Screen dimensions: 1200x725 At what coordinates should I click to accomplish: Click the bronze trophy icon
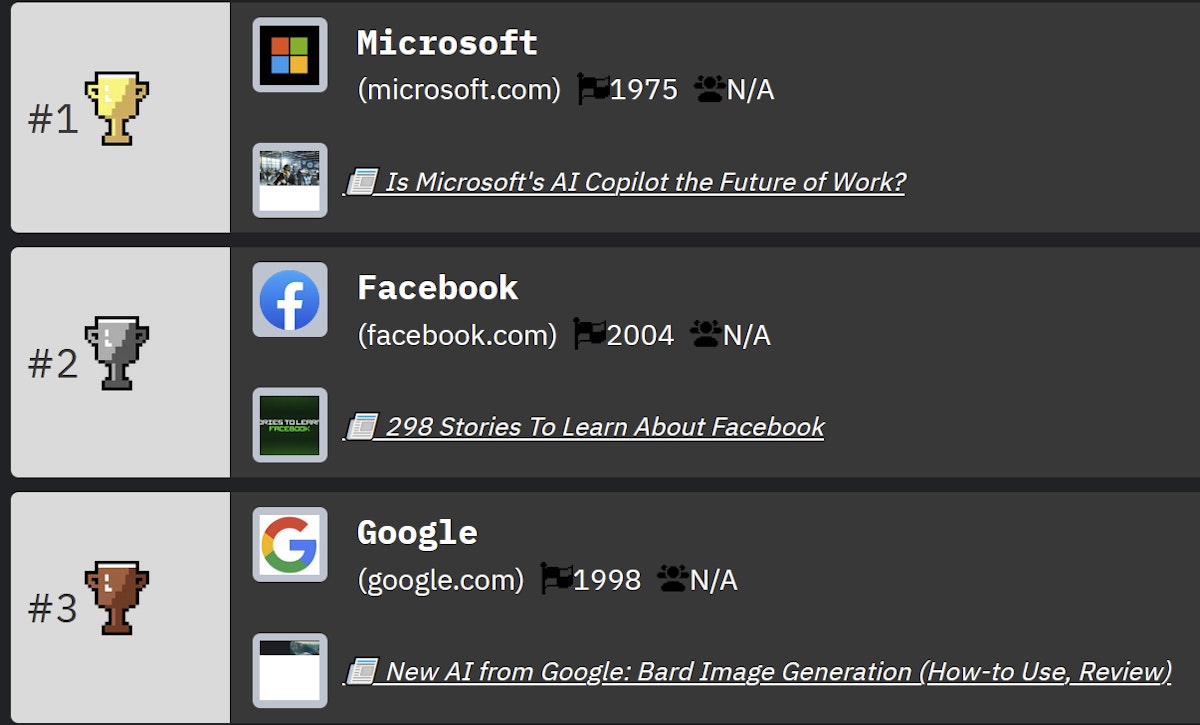117,598
